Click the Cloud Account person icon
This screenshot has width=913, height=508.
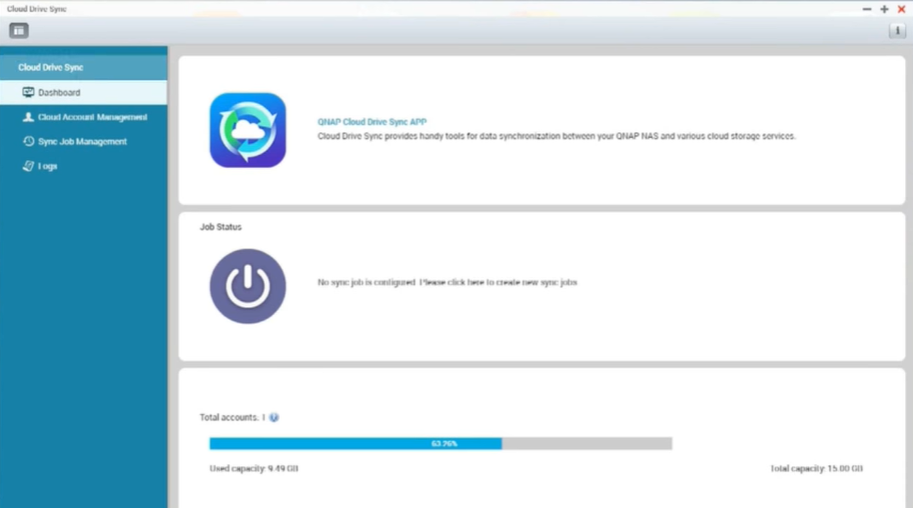(x=28, y=117)
